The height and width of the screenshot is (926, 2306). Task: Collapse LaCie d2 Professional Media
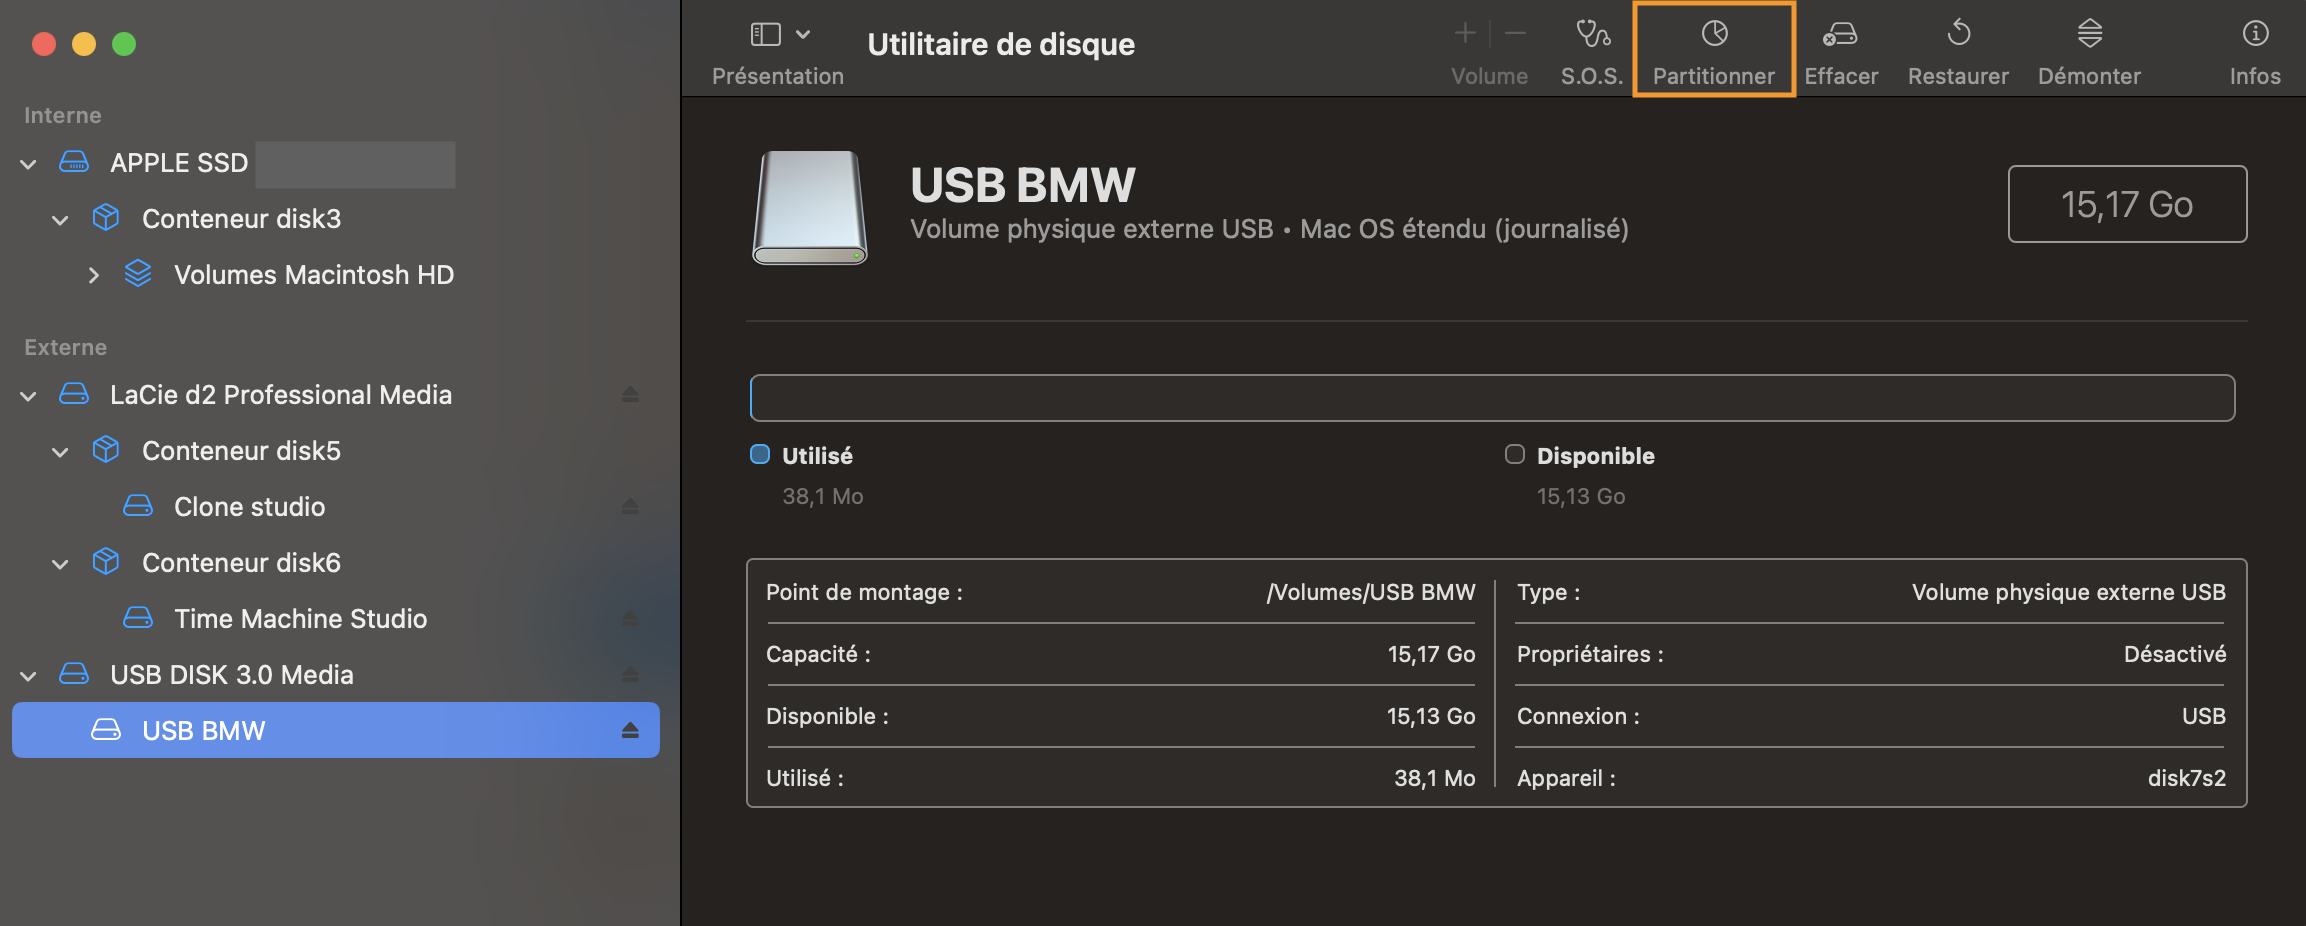click(x=28, y=396)
